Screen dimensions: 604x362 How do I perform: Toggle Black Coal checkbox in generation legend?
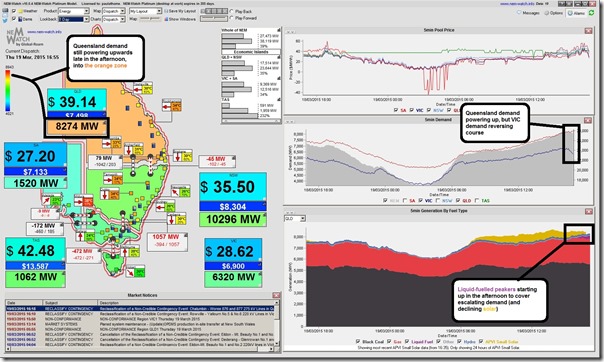click(358, 341)
